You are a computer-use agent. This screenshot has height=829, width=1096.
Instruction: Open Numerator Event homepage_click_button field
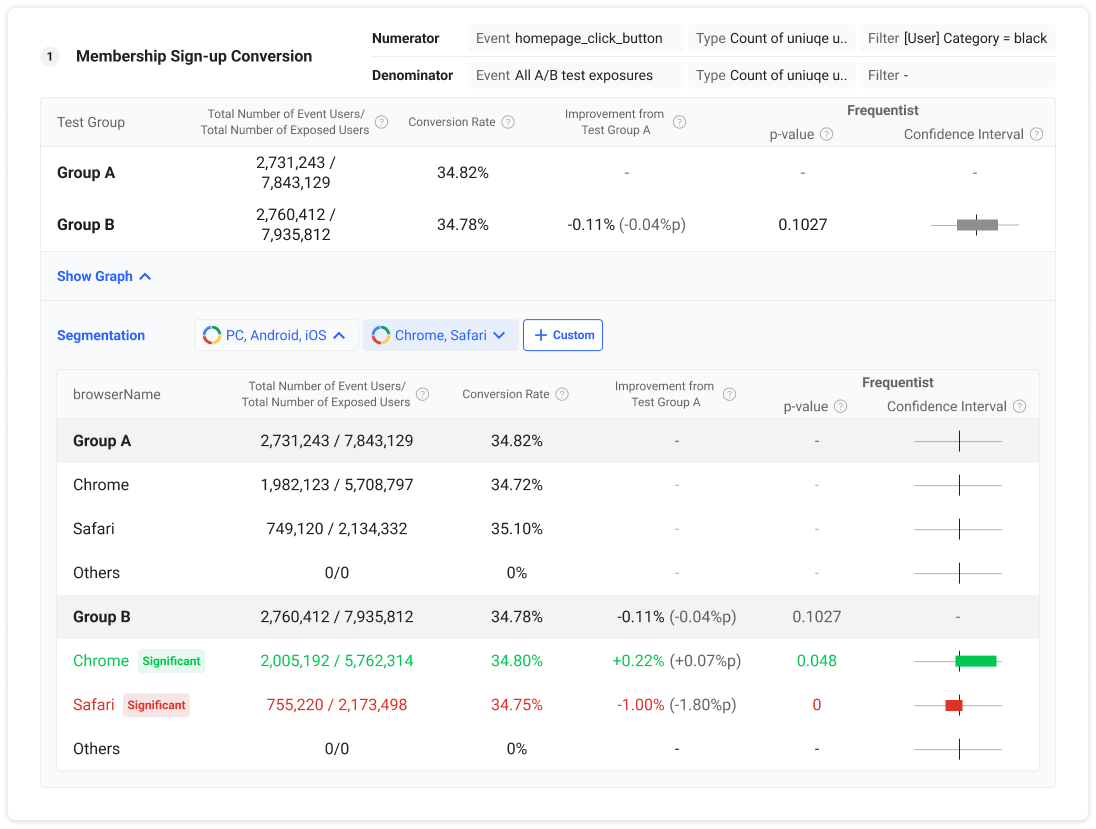coord(576,38)
